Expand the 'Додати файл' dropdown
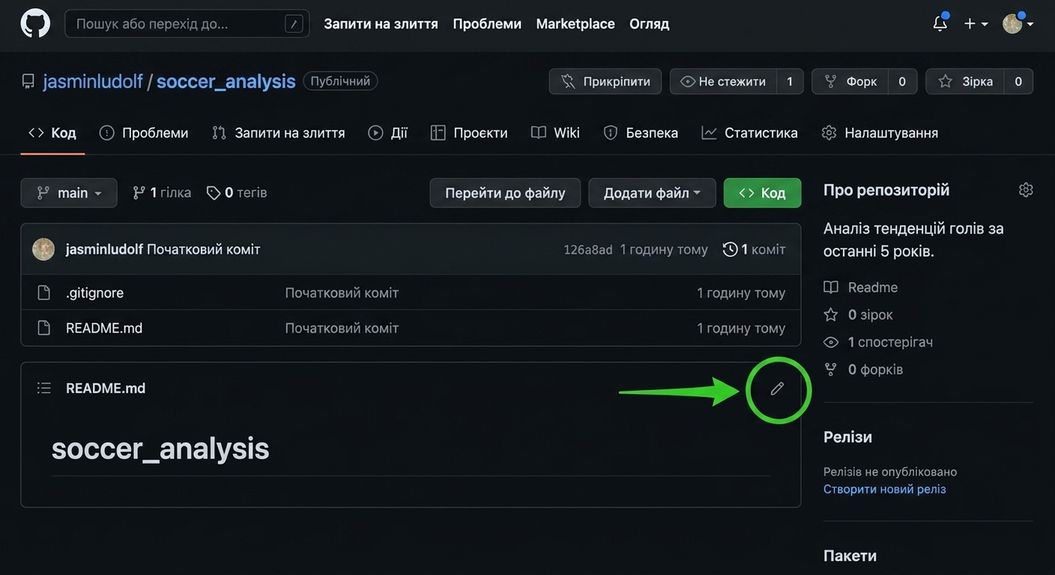Viewport: 1055px width, 575px height. [x=652, y=193]
